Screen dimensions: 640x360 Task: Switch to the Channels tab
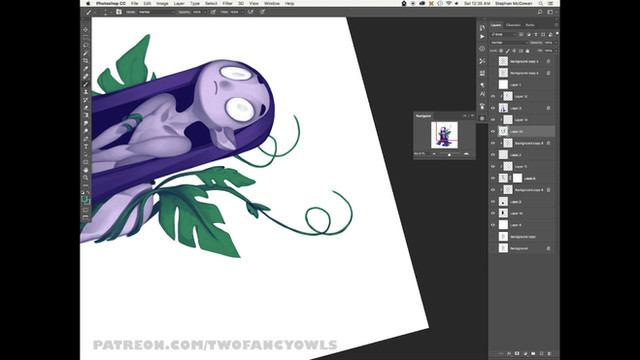(x=513, y=25)
